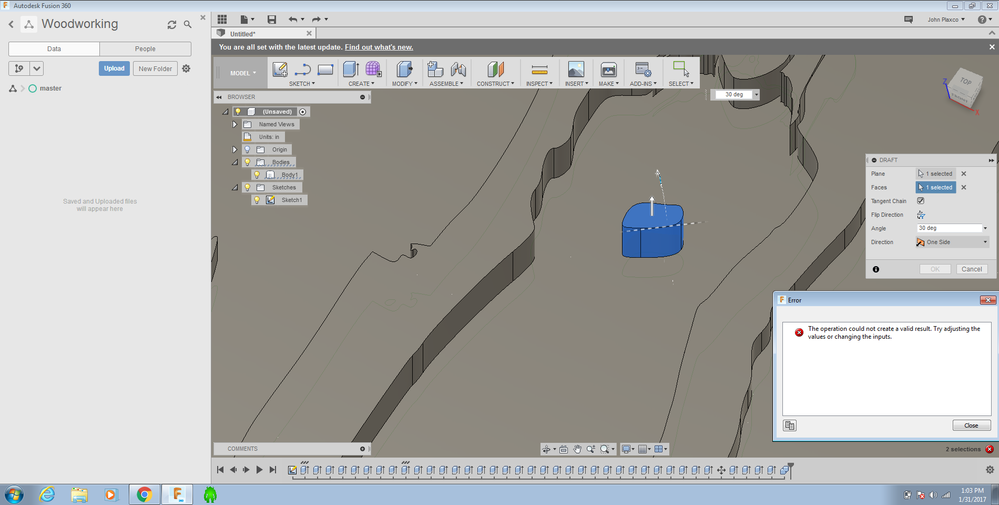Click the Insert image icon
The width and height of the screenshot is (999, 505).
pyautogui.click(x=575, y=69)
